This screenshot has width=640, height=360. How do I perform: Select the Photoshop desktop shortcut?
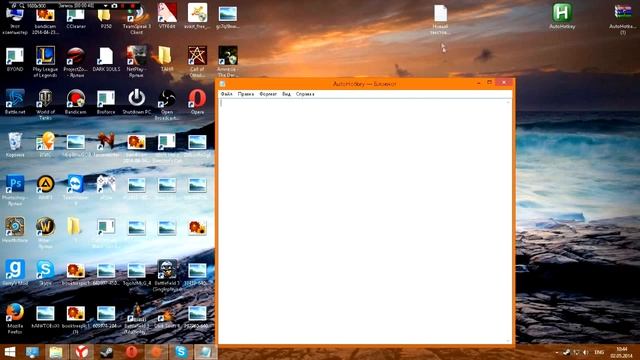point(15,190)
